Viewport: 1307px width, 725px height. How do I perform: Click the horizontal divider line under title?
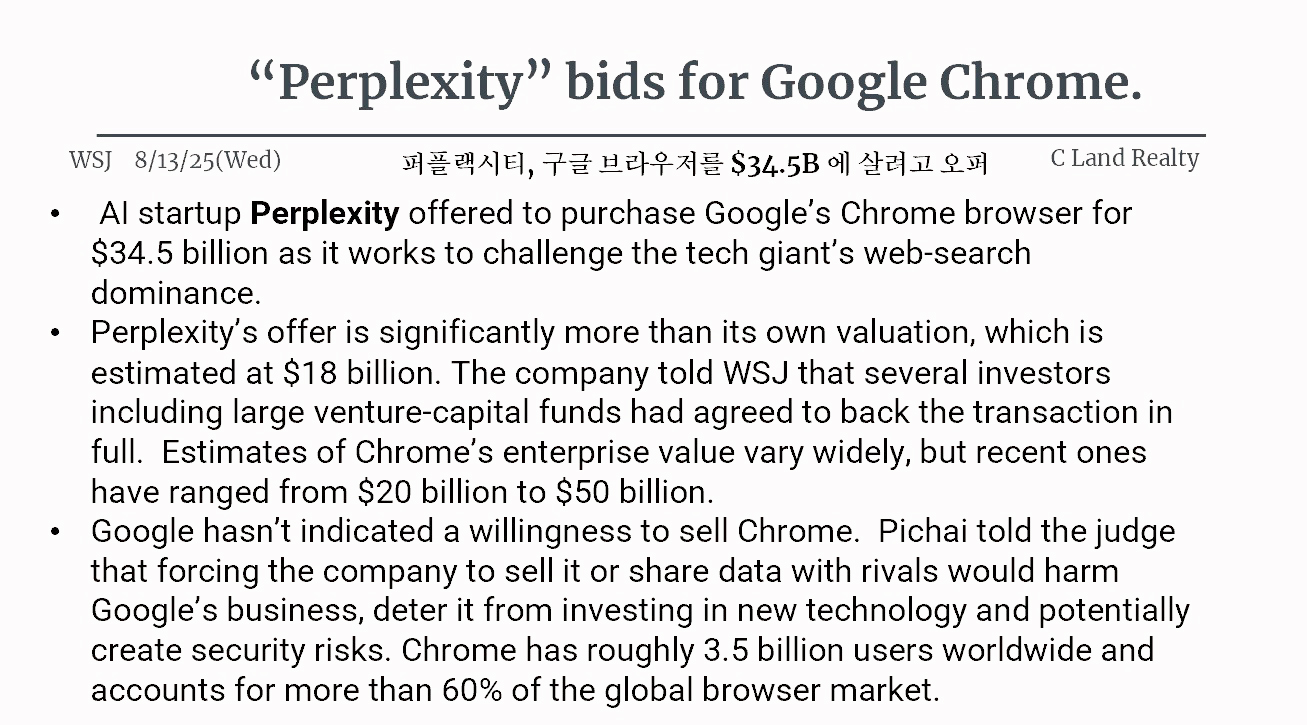click(650, 134)
